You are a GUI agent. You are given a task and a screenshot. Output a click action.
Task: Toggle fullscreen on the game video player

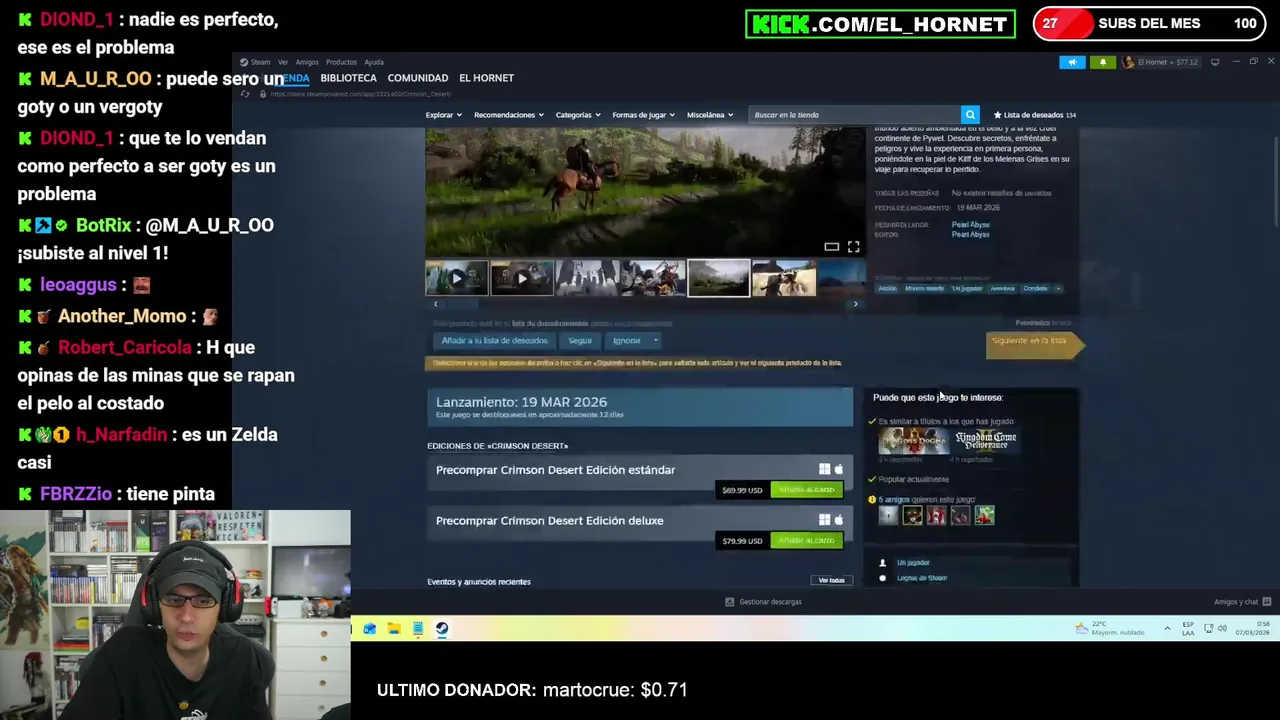[x=853, y=246]
